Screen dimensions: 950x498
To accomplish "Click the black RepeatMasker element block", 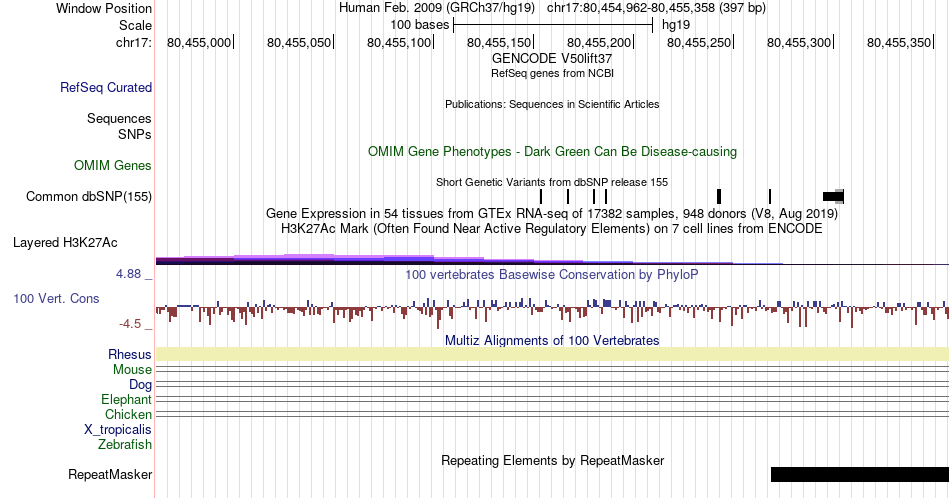I will [x=860, y=474].
